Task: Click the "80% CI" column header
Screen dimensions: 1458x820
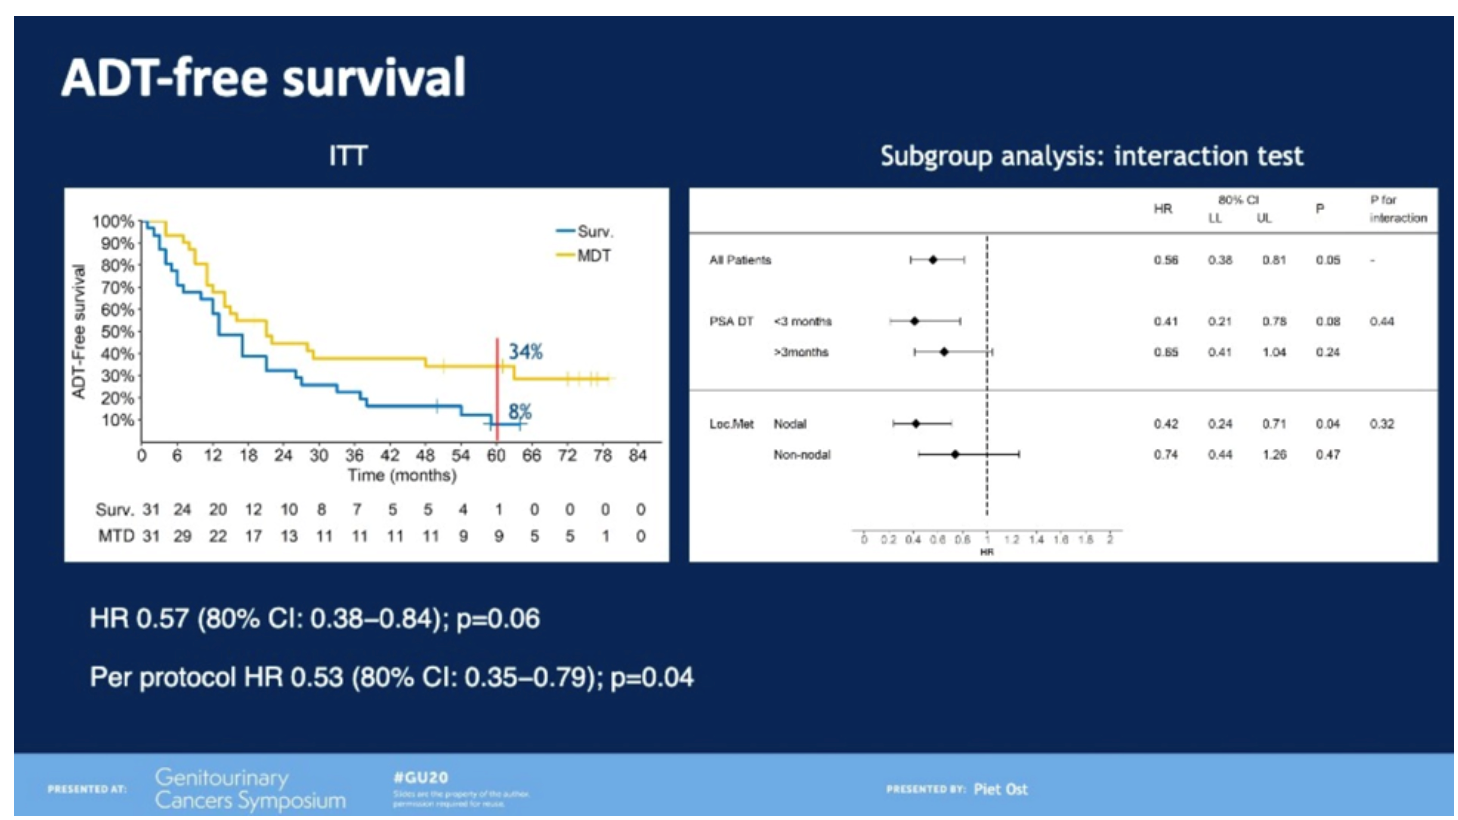Action: 1238,200
